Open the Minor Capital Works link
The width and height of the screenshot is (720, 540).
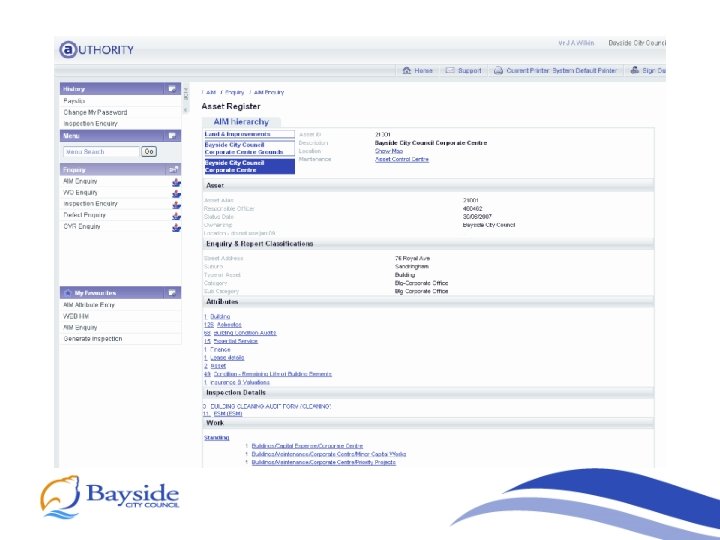click(x=329, y=454)
